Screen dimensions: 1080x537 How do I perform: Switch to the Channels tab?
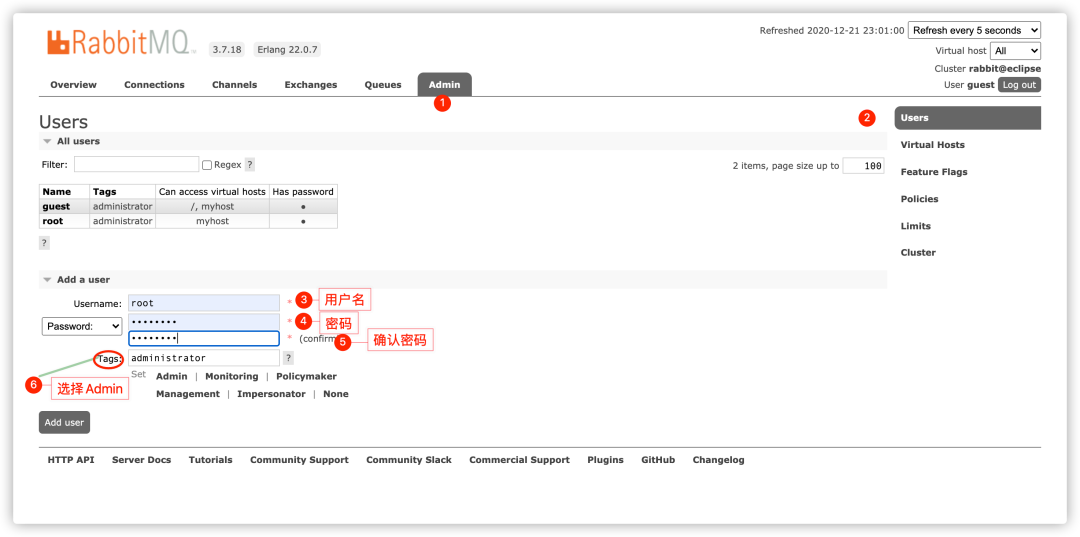234,85
